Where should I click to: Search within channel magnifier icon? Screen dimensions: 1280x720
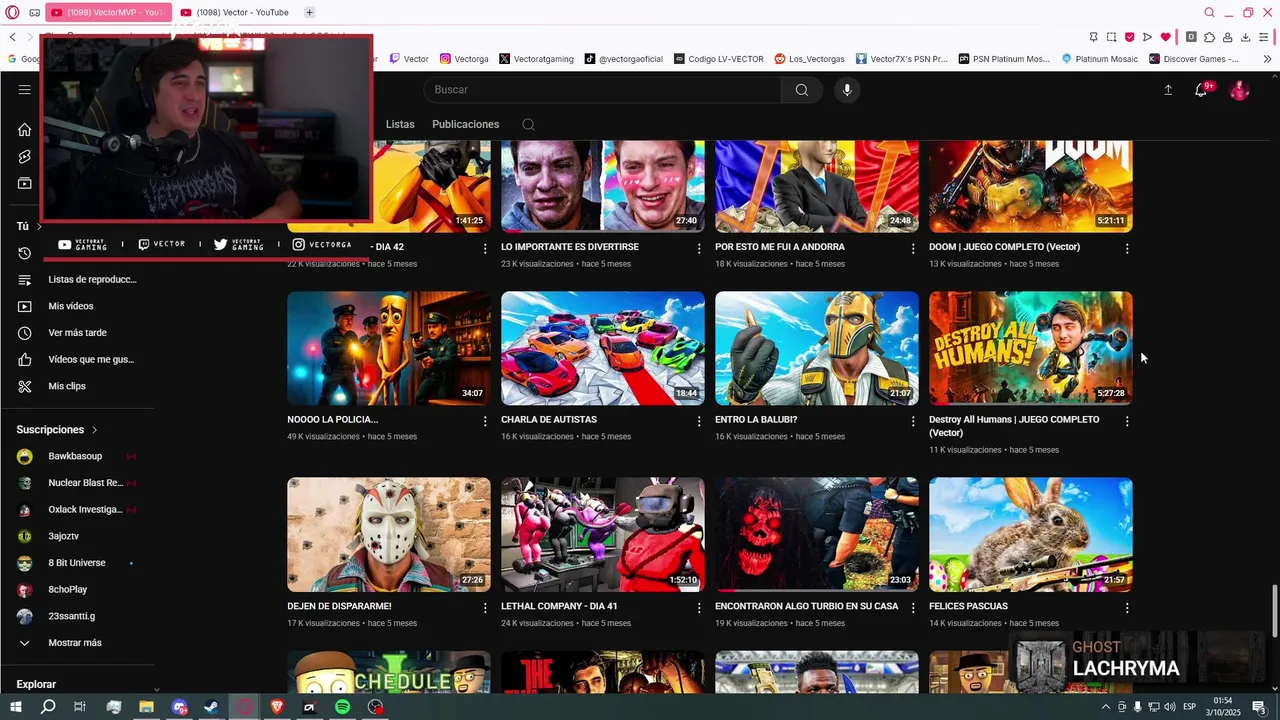click(528, 125)
